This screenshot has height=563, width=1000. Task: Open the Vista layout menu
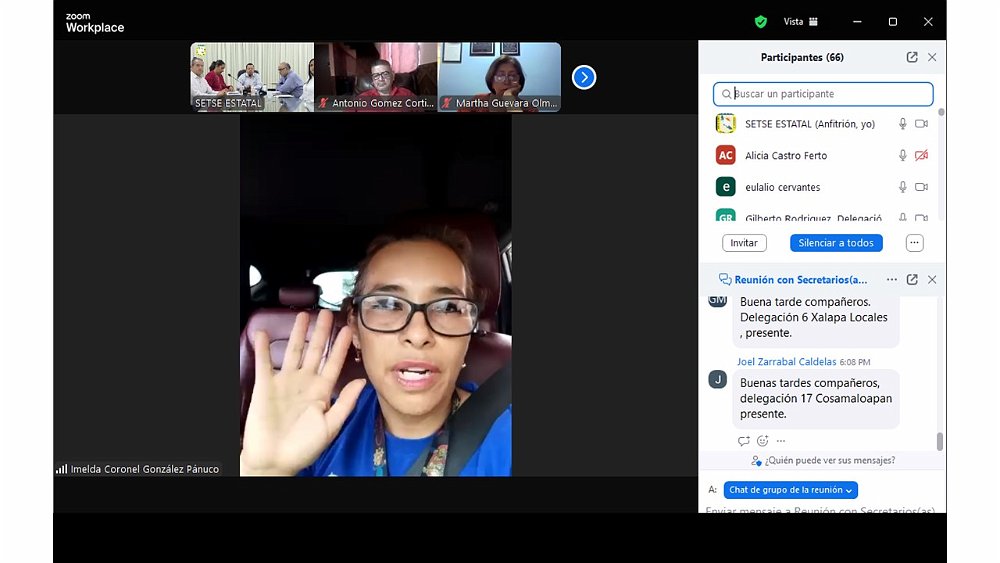[800, 21]
